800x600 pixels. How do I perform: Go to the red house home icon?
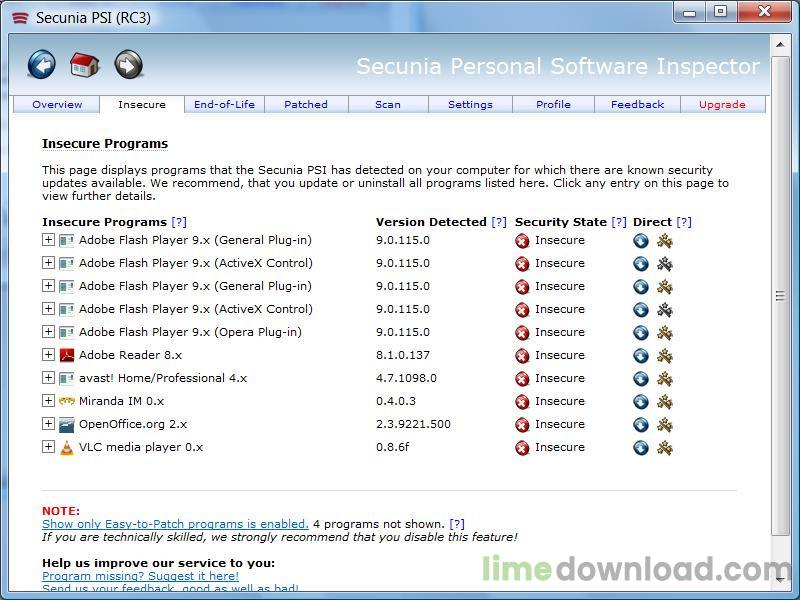(85, 65)
